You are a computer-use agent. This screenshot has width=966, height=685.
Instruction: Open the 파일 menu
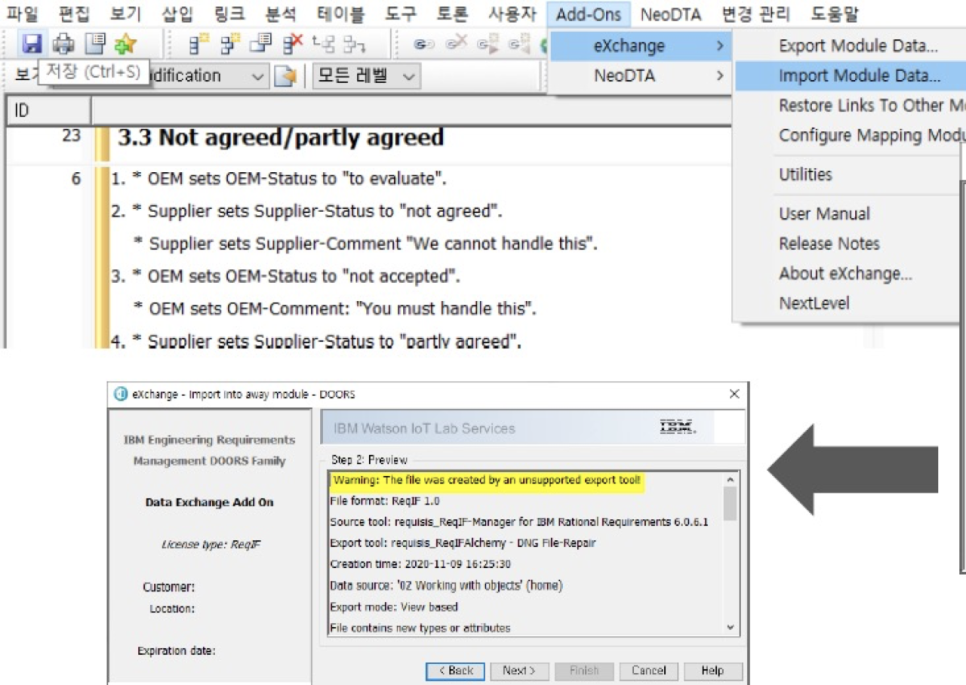[22, 14]
